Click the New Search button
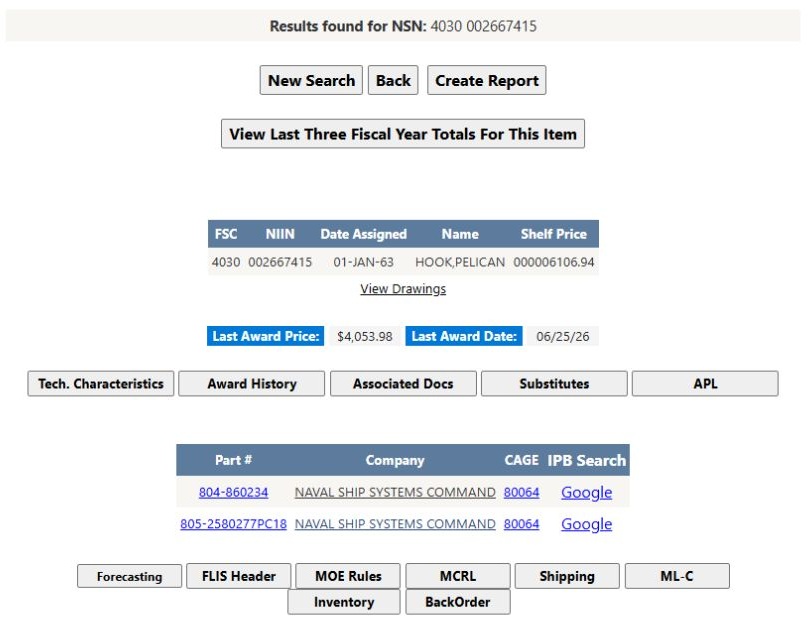This screenshot has width=810, height=625. pyautogui.click(x=311, y=80)
